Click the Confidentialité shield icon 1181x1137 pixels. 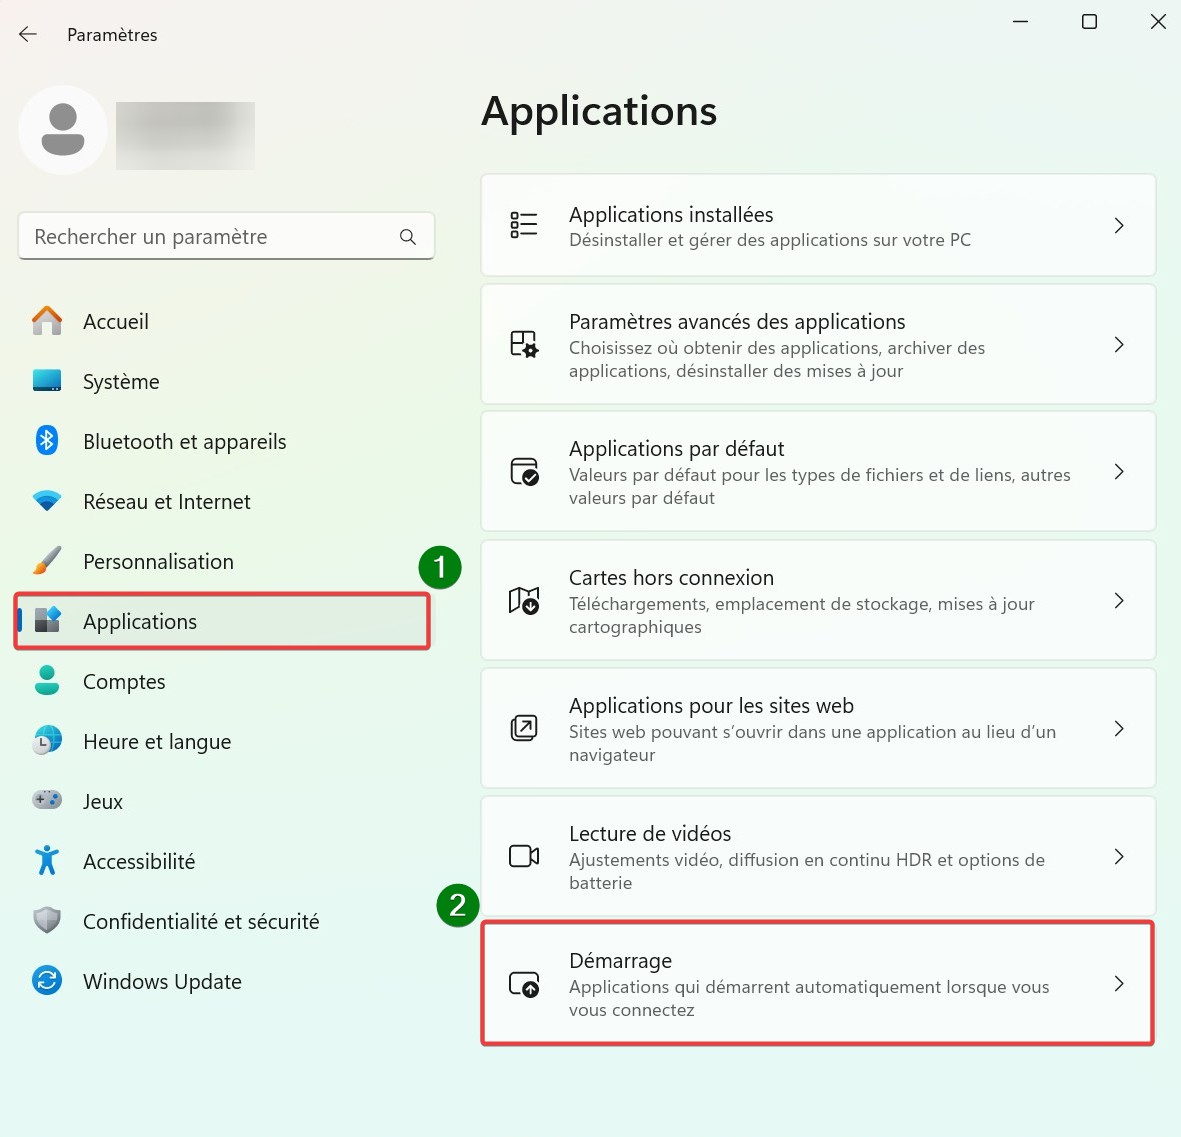coord(47,920)
